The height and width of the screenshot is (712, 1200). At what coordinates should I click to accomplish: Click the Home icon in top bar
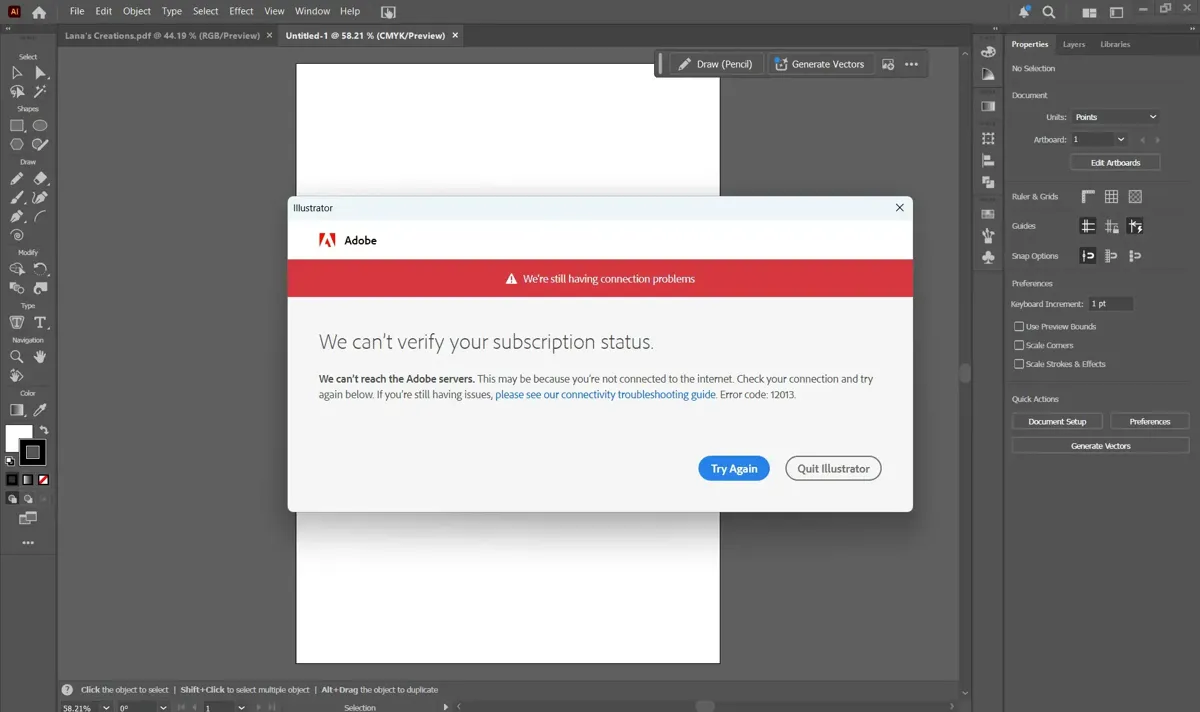click(x=39, y=12)
